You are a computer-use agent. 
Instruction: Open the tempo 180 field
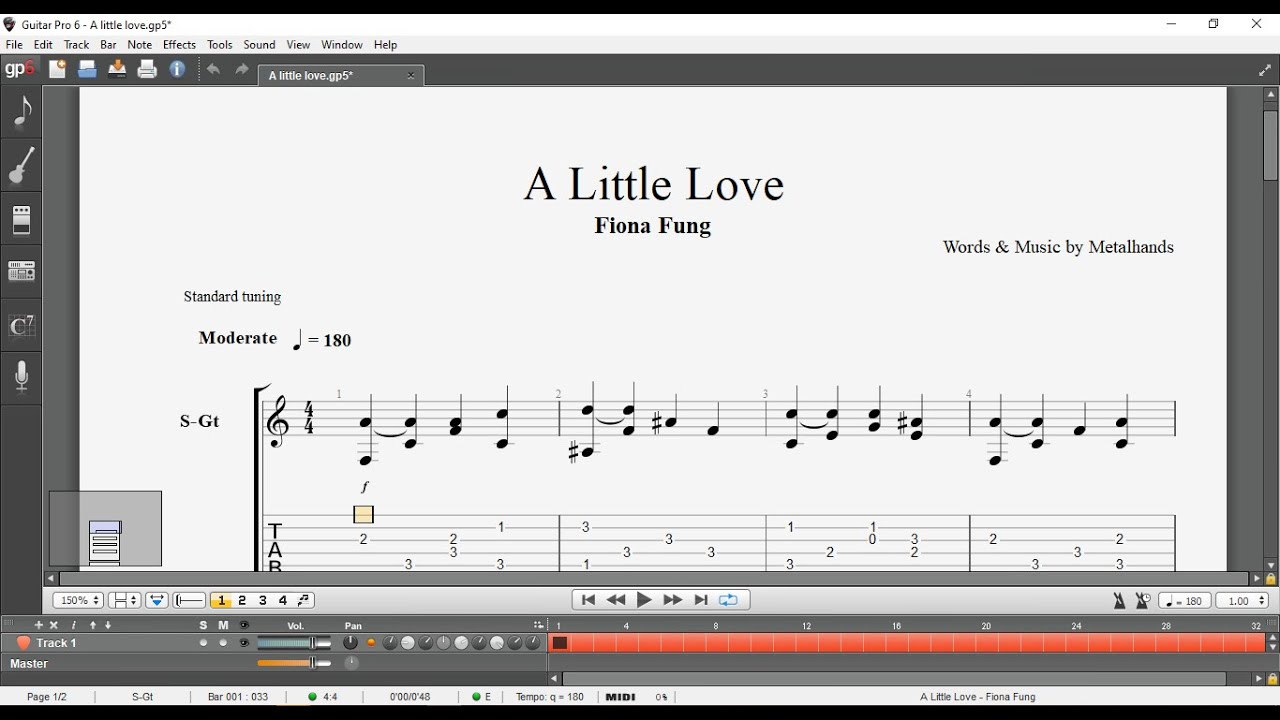(1185, 601)
